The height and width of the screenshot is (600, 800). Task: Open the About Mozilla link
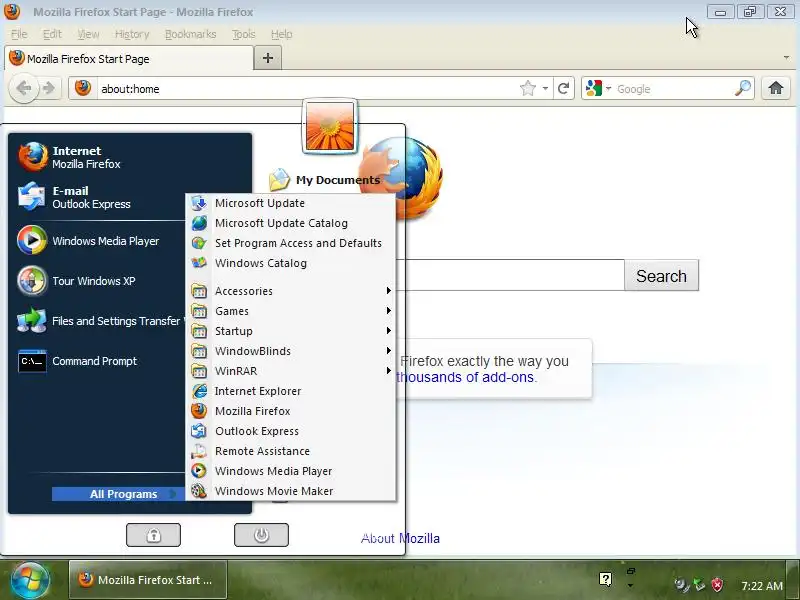[x=400, y=538]
